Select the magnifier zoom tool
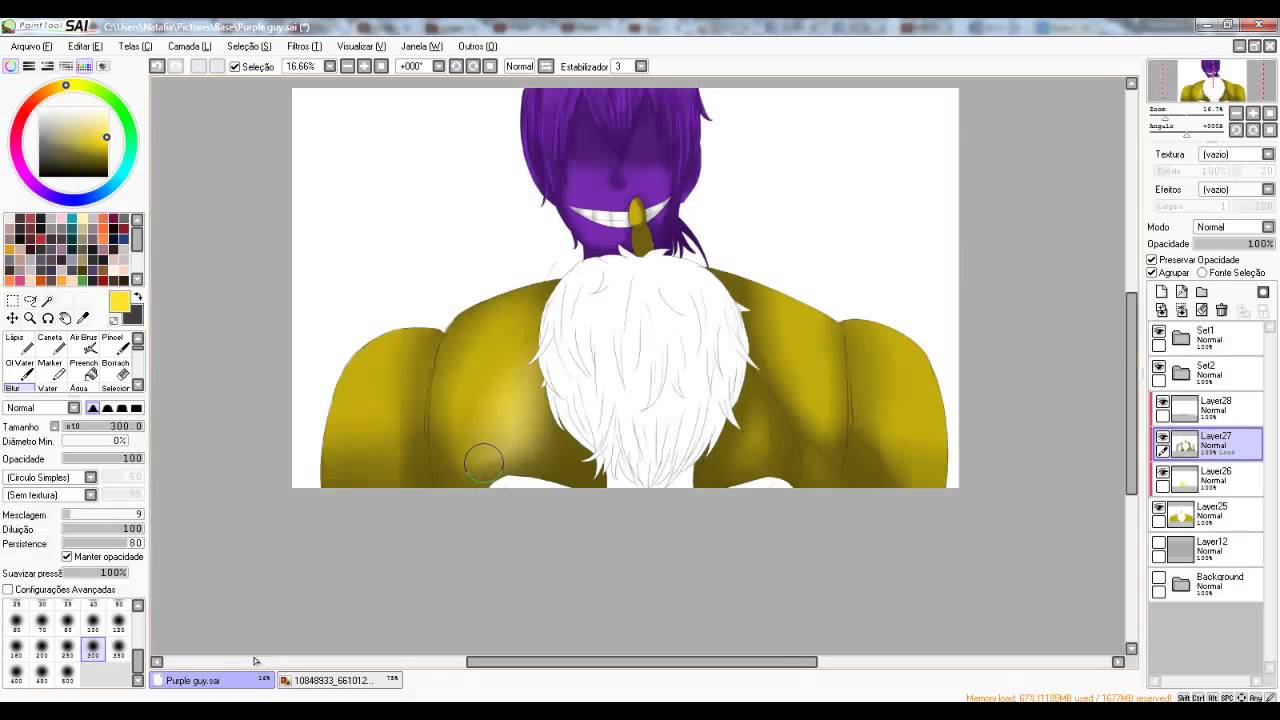Image resolution: width=1280 pixels, height=720 pixels. tap(30, 318)
